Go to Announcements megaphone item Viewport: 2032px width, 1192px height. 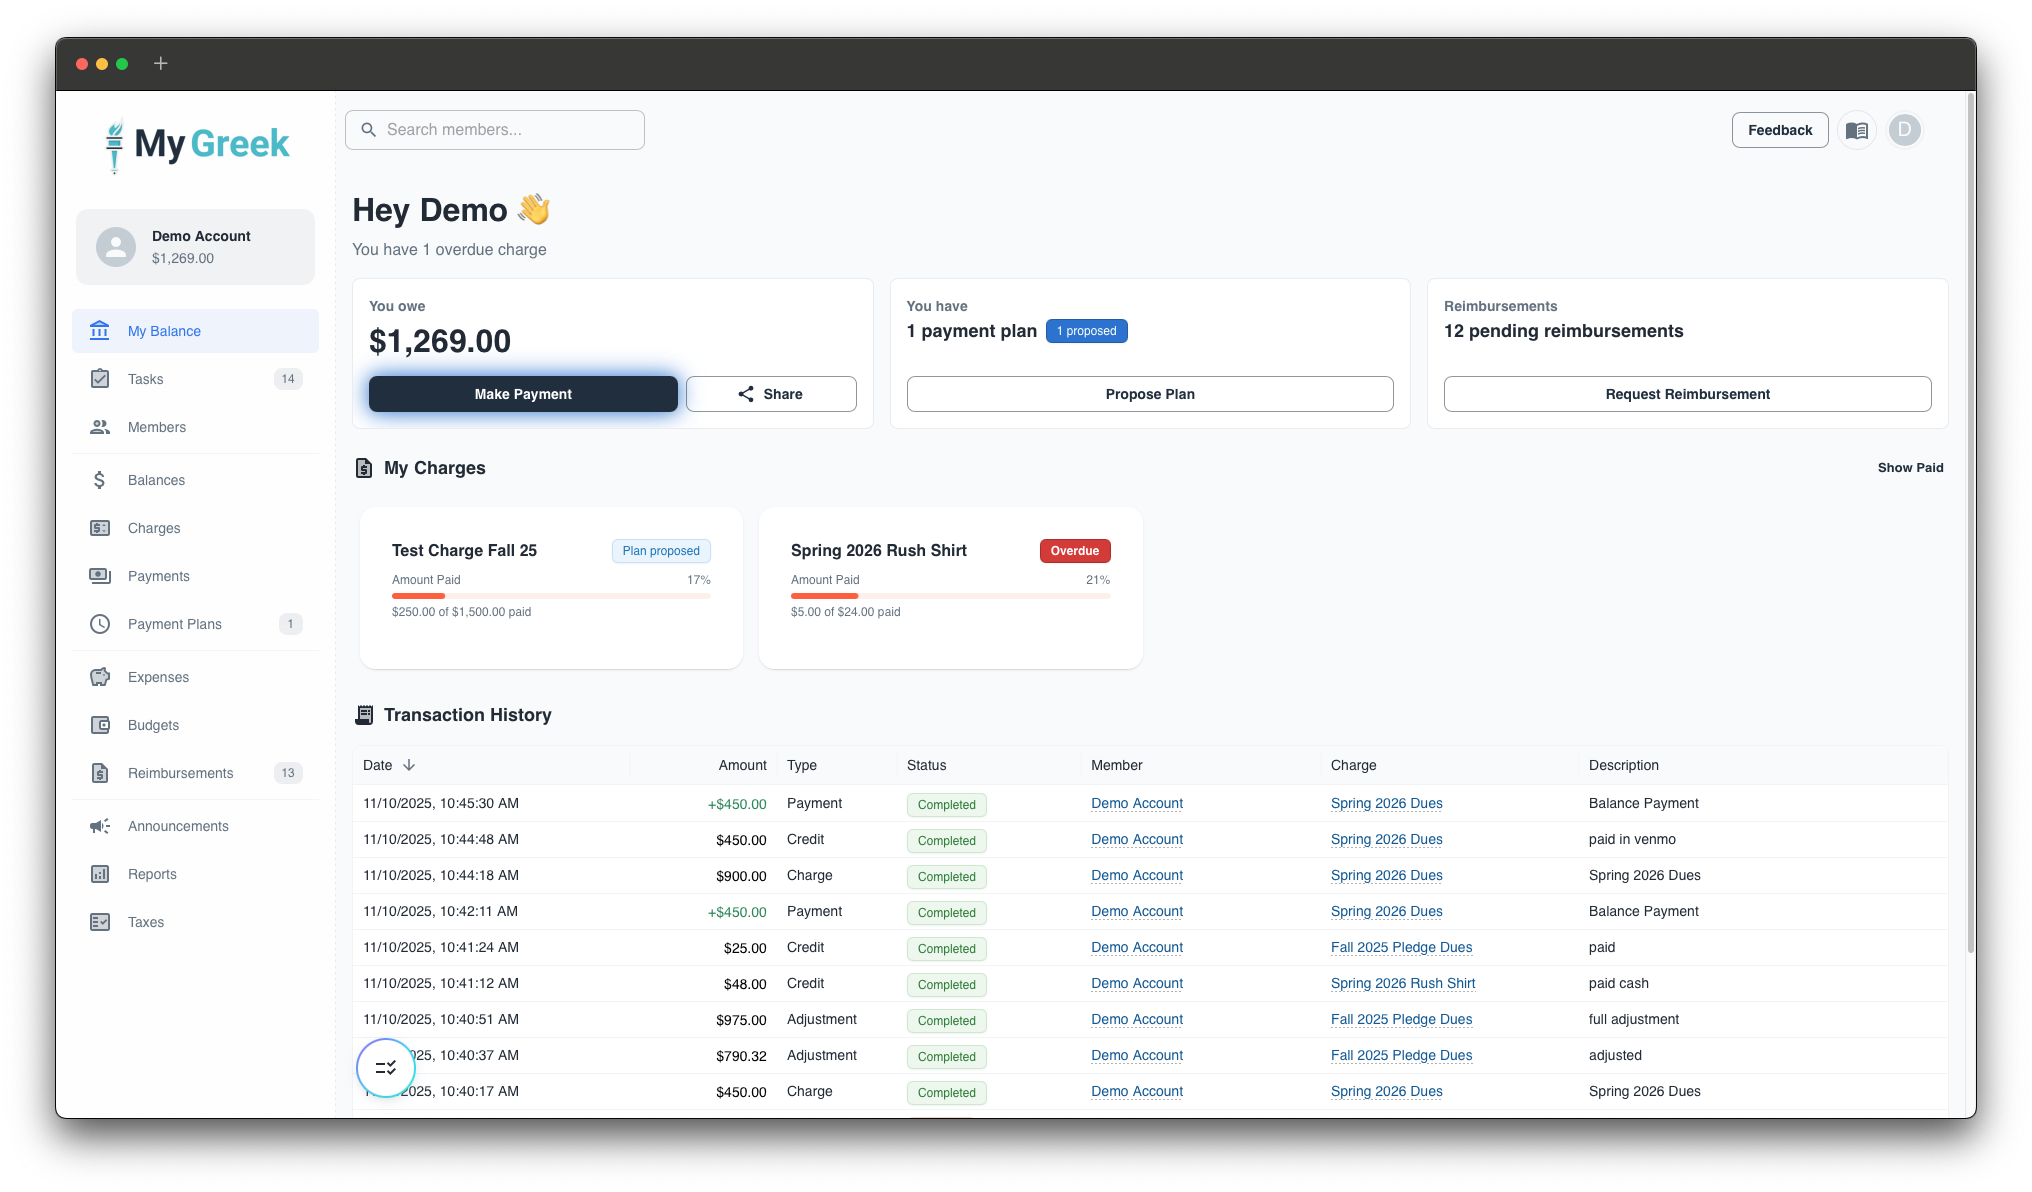click(x=178, y=826)
